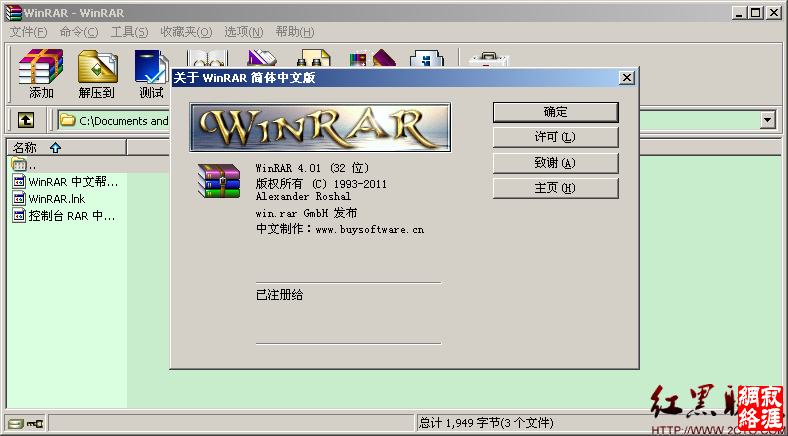Image resolution: width=788 pixels, height=436 pixels.
Task: Confirm with the 确定 button
Action: click(555, 112)
